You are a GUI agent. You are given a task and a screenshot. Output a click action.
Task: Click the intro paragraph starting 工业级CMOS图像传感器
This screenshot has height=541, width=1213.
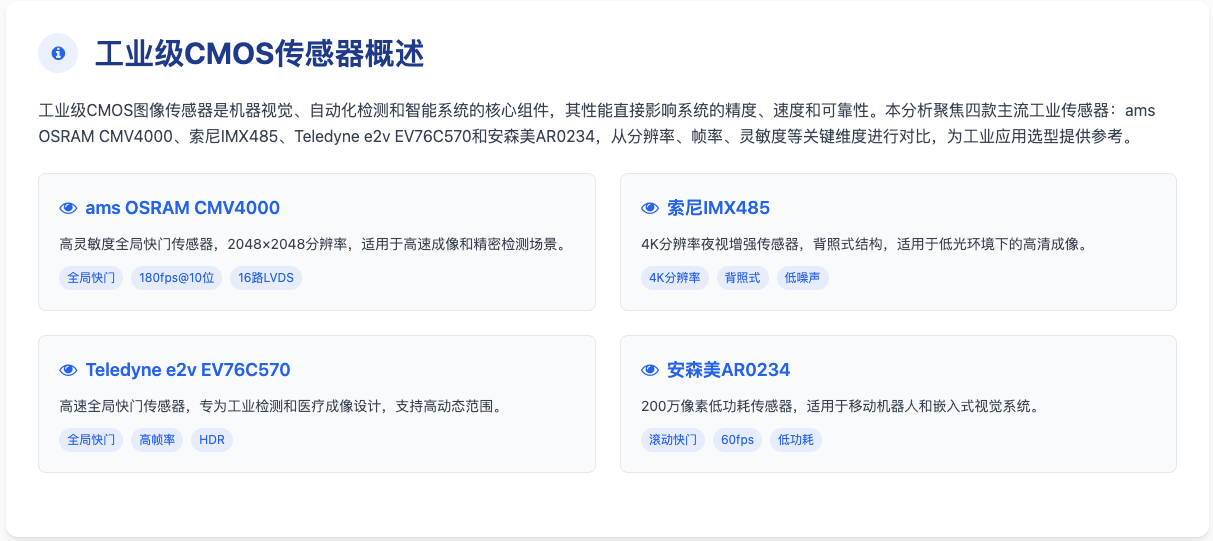click(597, 123)
